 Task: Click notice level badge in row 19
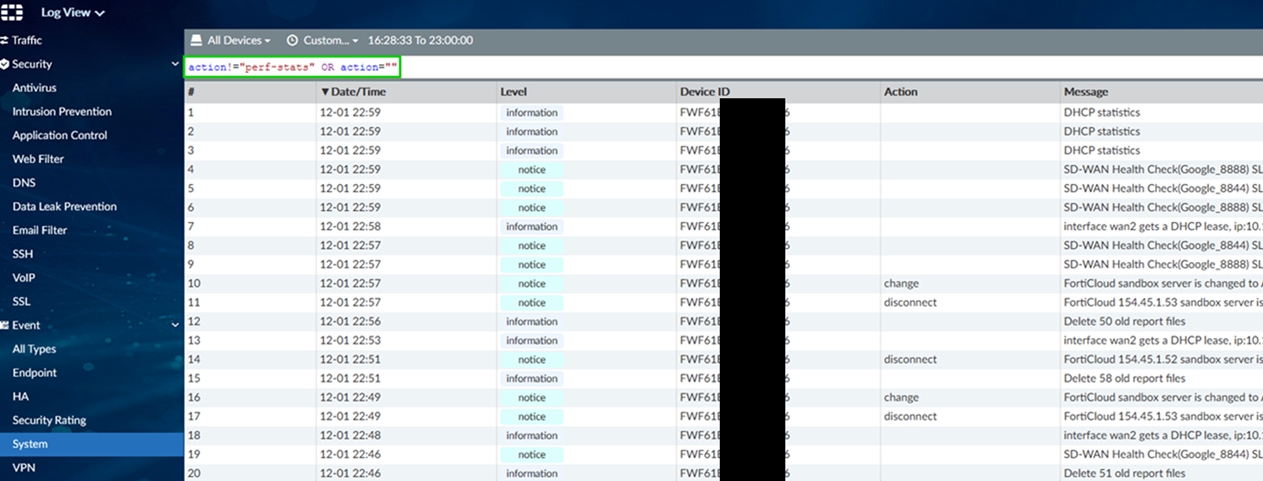click(x=532, y=455)
